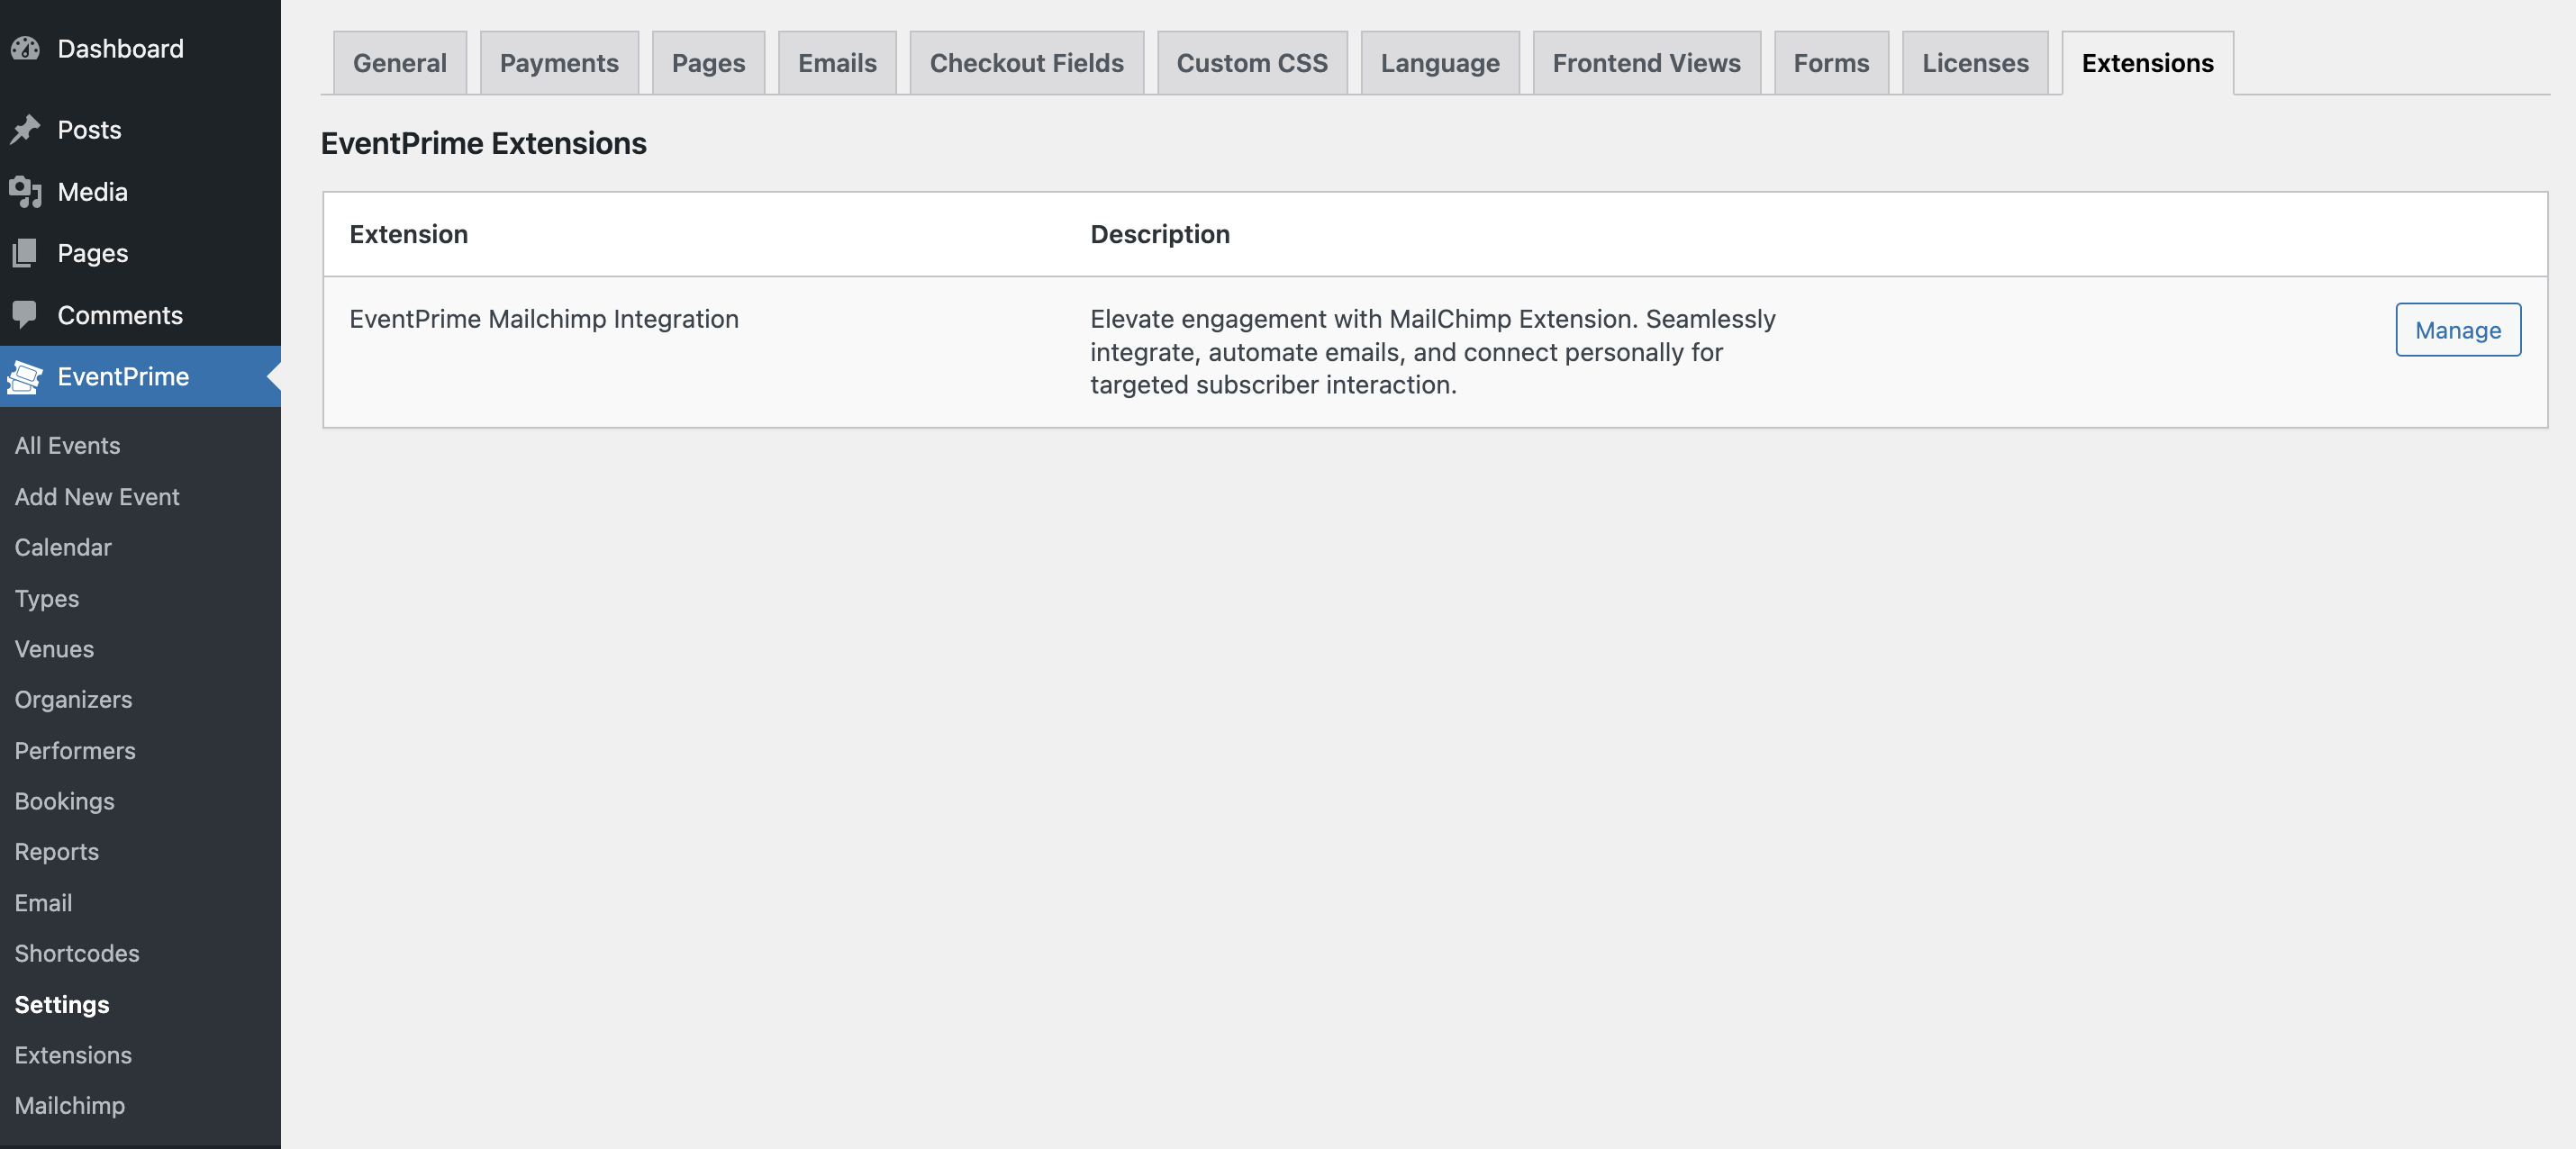Screen dimensions: 2576x1149
Task: Go to Mailchimp in the sidebar
Action: (69, 1105)
